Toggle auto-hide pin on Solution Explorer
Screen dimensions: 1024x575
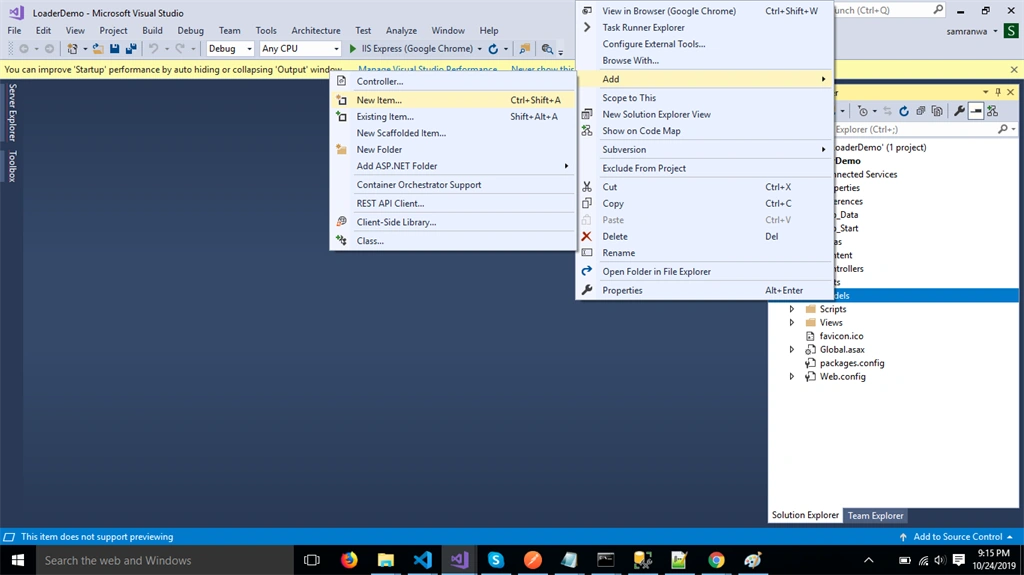[998, 92]
